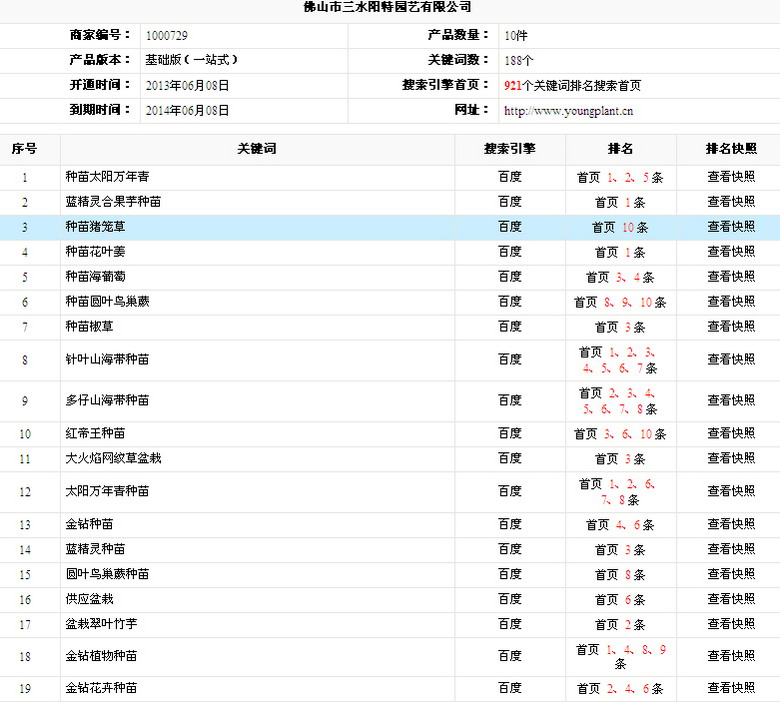Click the 排名 column header
This screenshot has height=702, width=780.
[620, 149]
